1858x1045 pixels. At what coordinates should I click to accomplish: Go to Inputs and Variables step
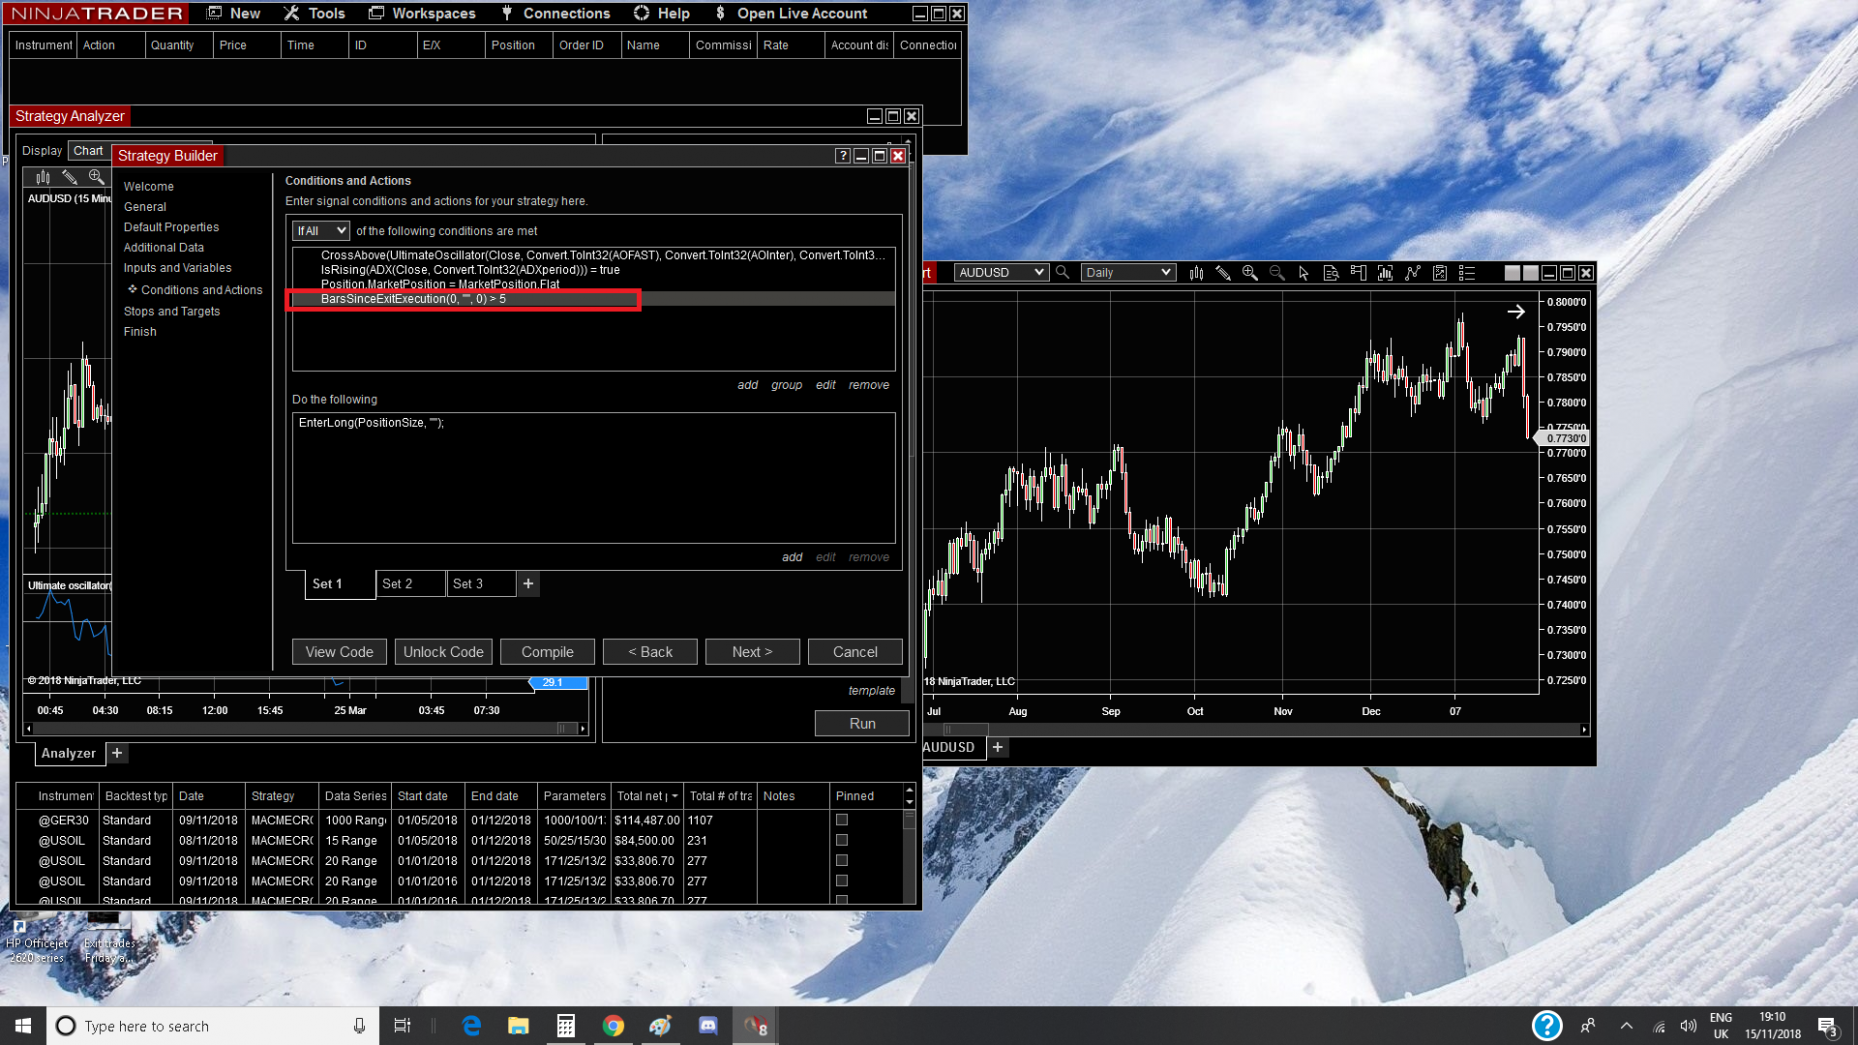coord(178,268)
